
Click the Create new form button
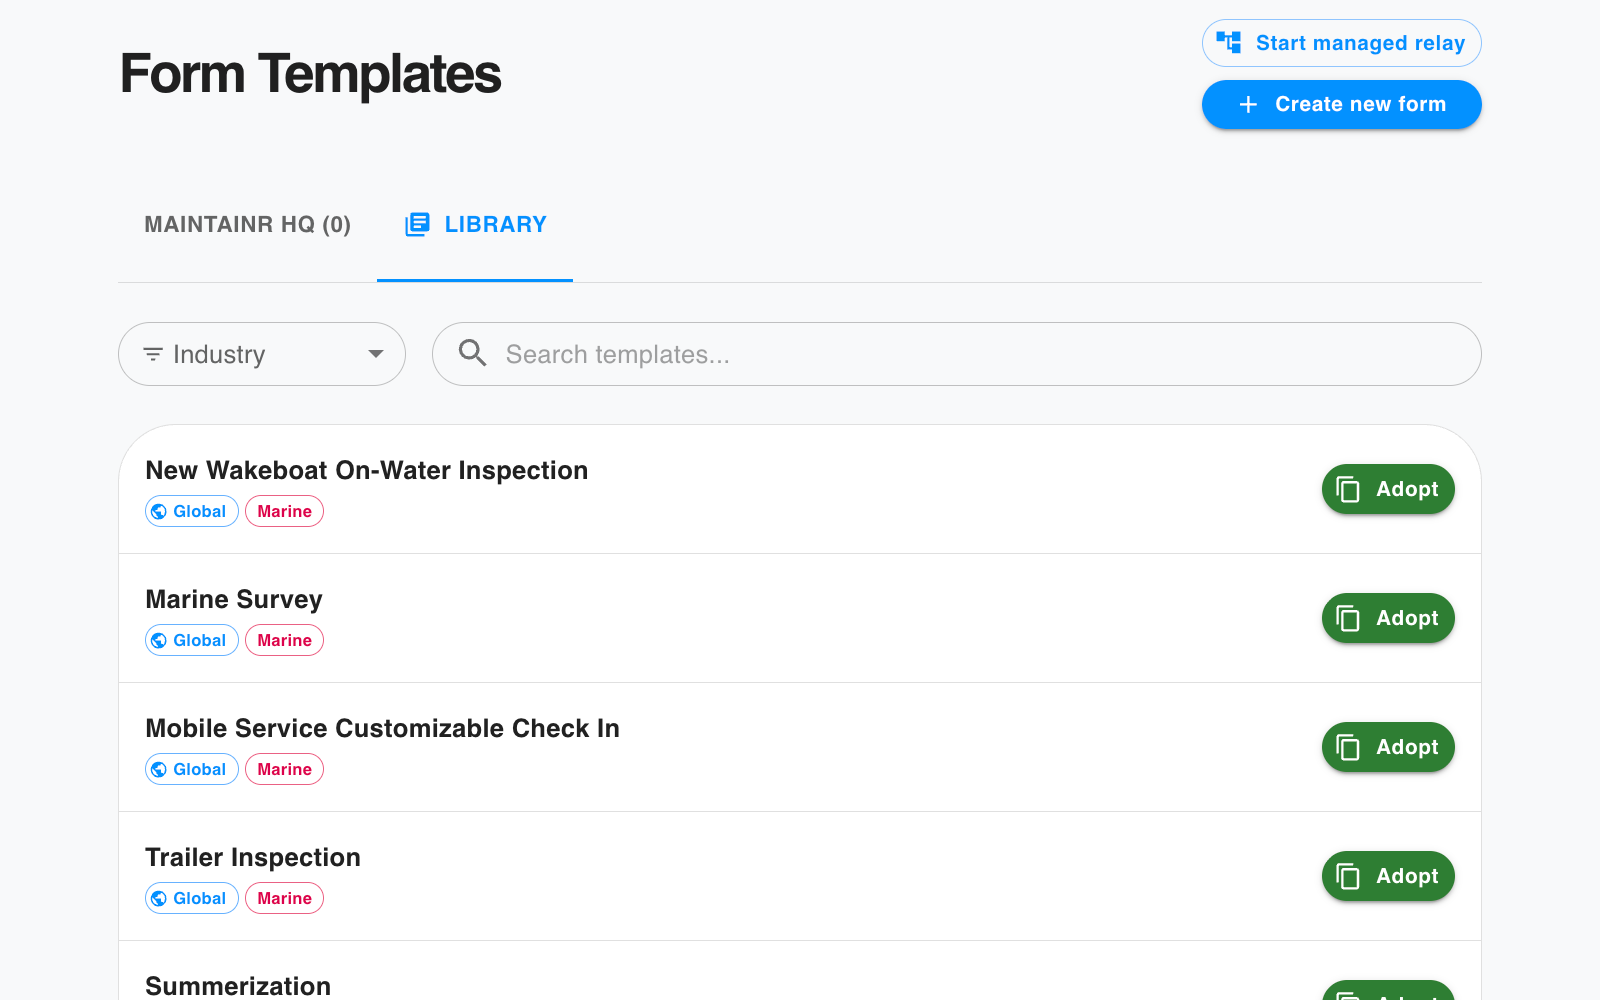1341,105
